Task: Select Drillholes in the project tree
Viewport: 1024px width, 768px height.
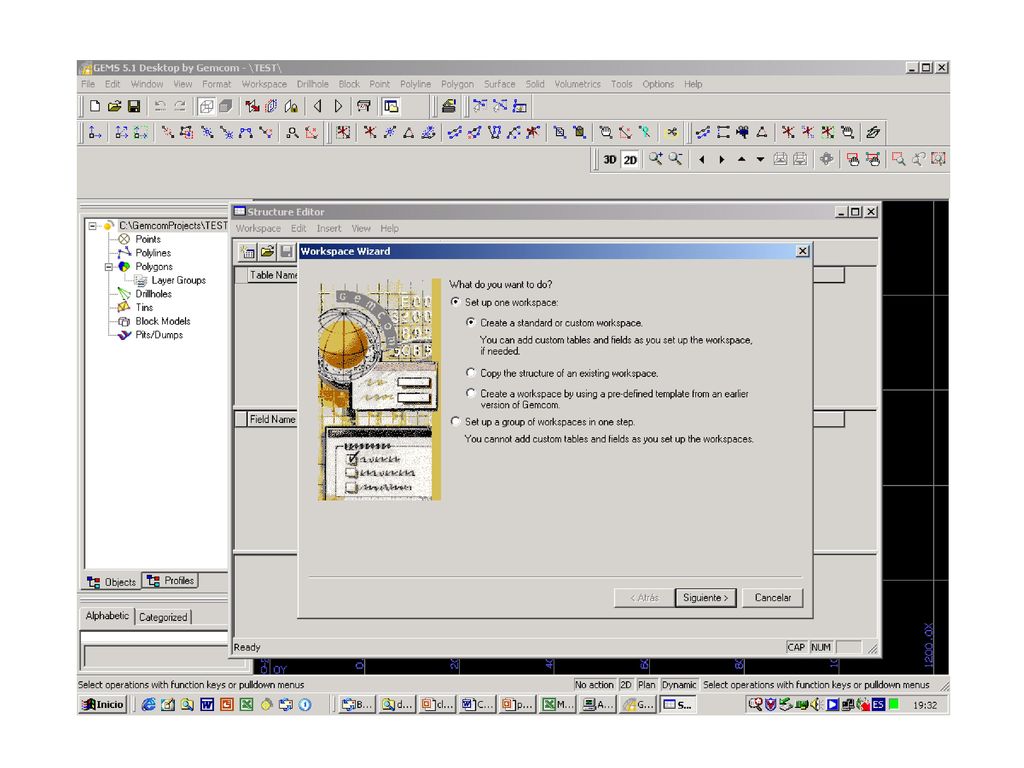Action: click(153, 295)
